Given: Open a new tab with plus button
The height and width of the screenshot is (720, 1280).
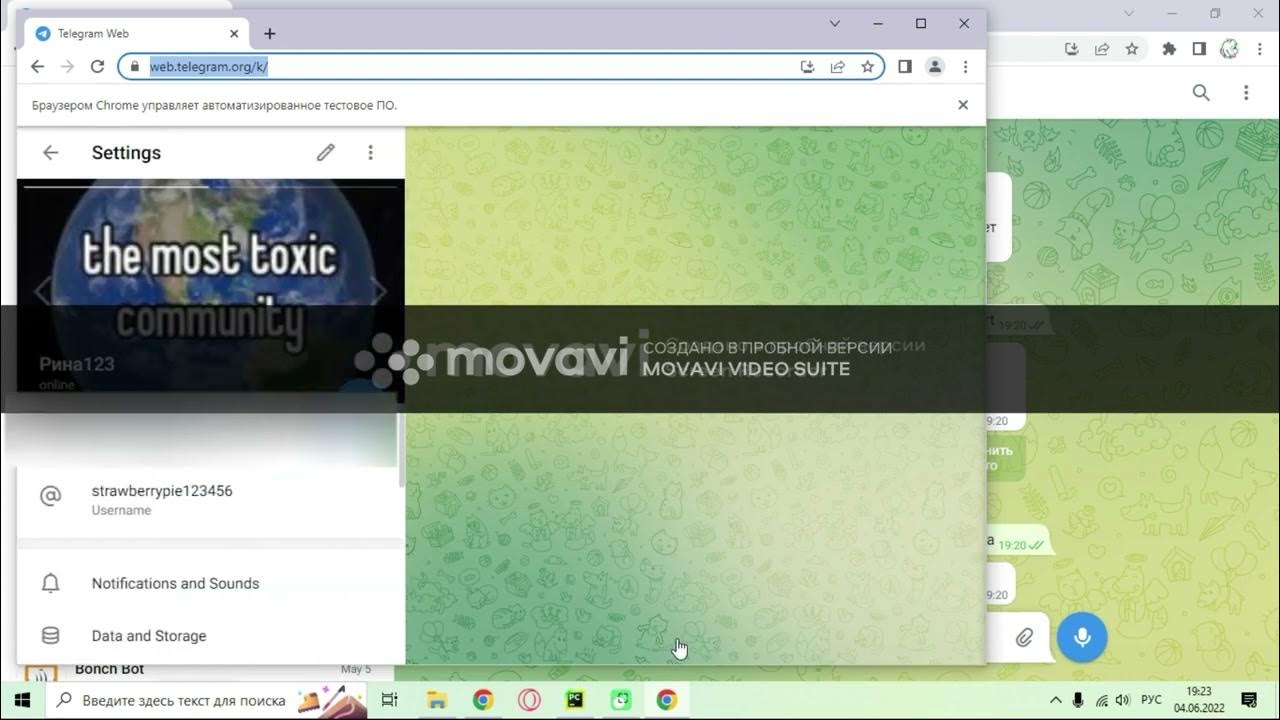Looking at the screenshot, I should click(x=270, y=33).
